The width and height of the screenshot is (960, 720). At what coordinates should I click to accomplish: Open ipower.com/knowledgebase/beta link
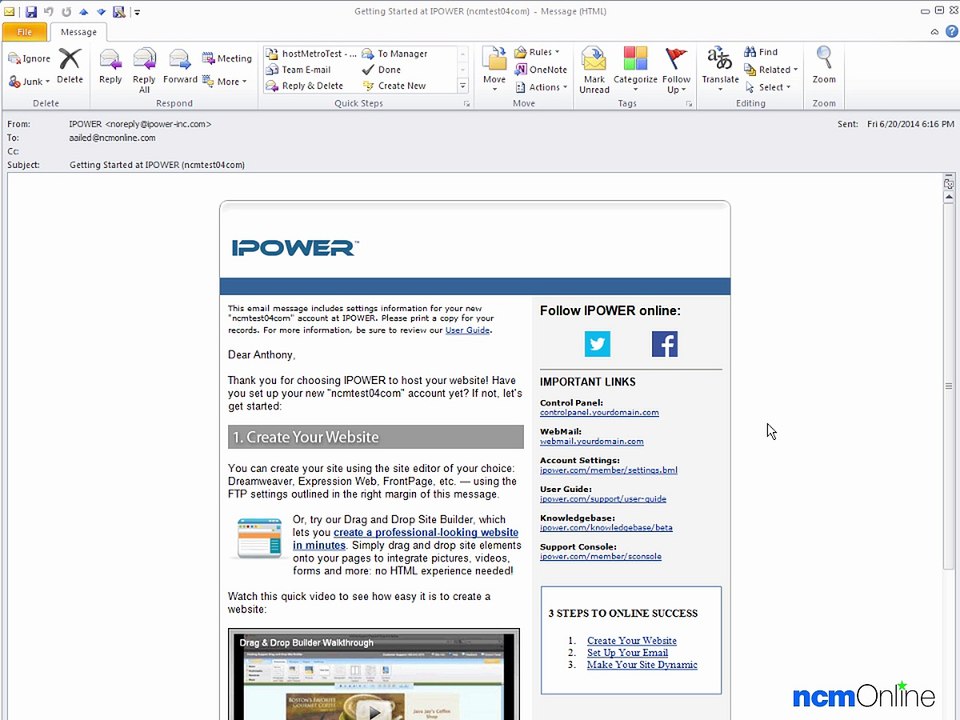(x=606, y=527)
